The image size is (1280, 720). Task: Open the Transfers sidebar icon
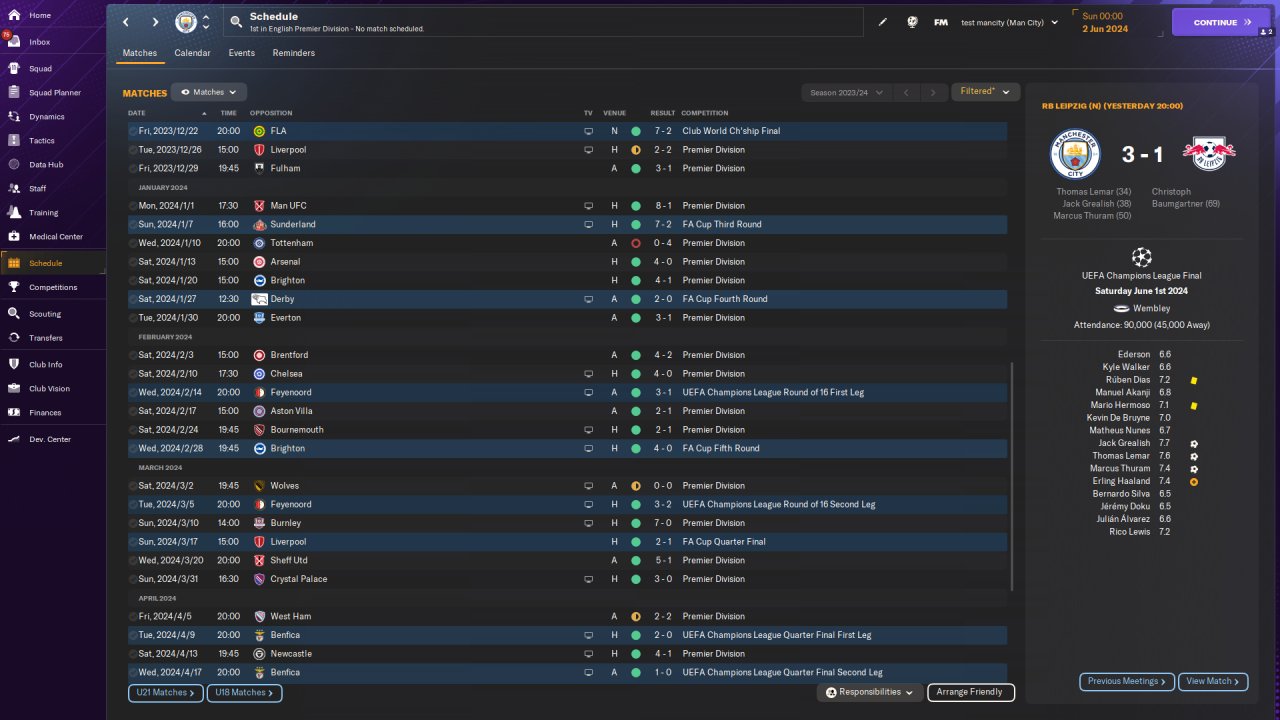pyautogui.click(x=14, y=338)
